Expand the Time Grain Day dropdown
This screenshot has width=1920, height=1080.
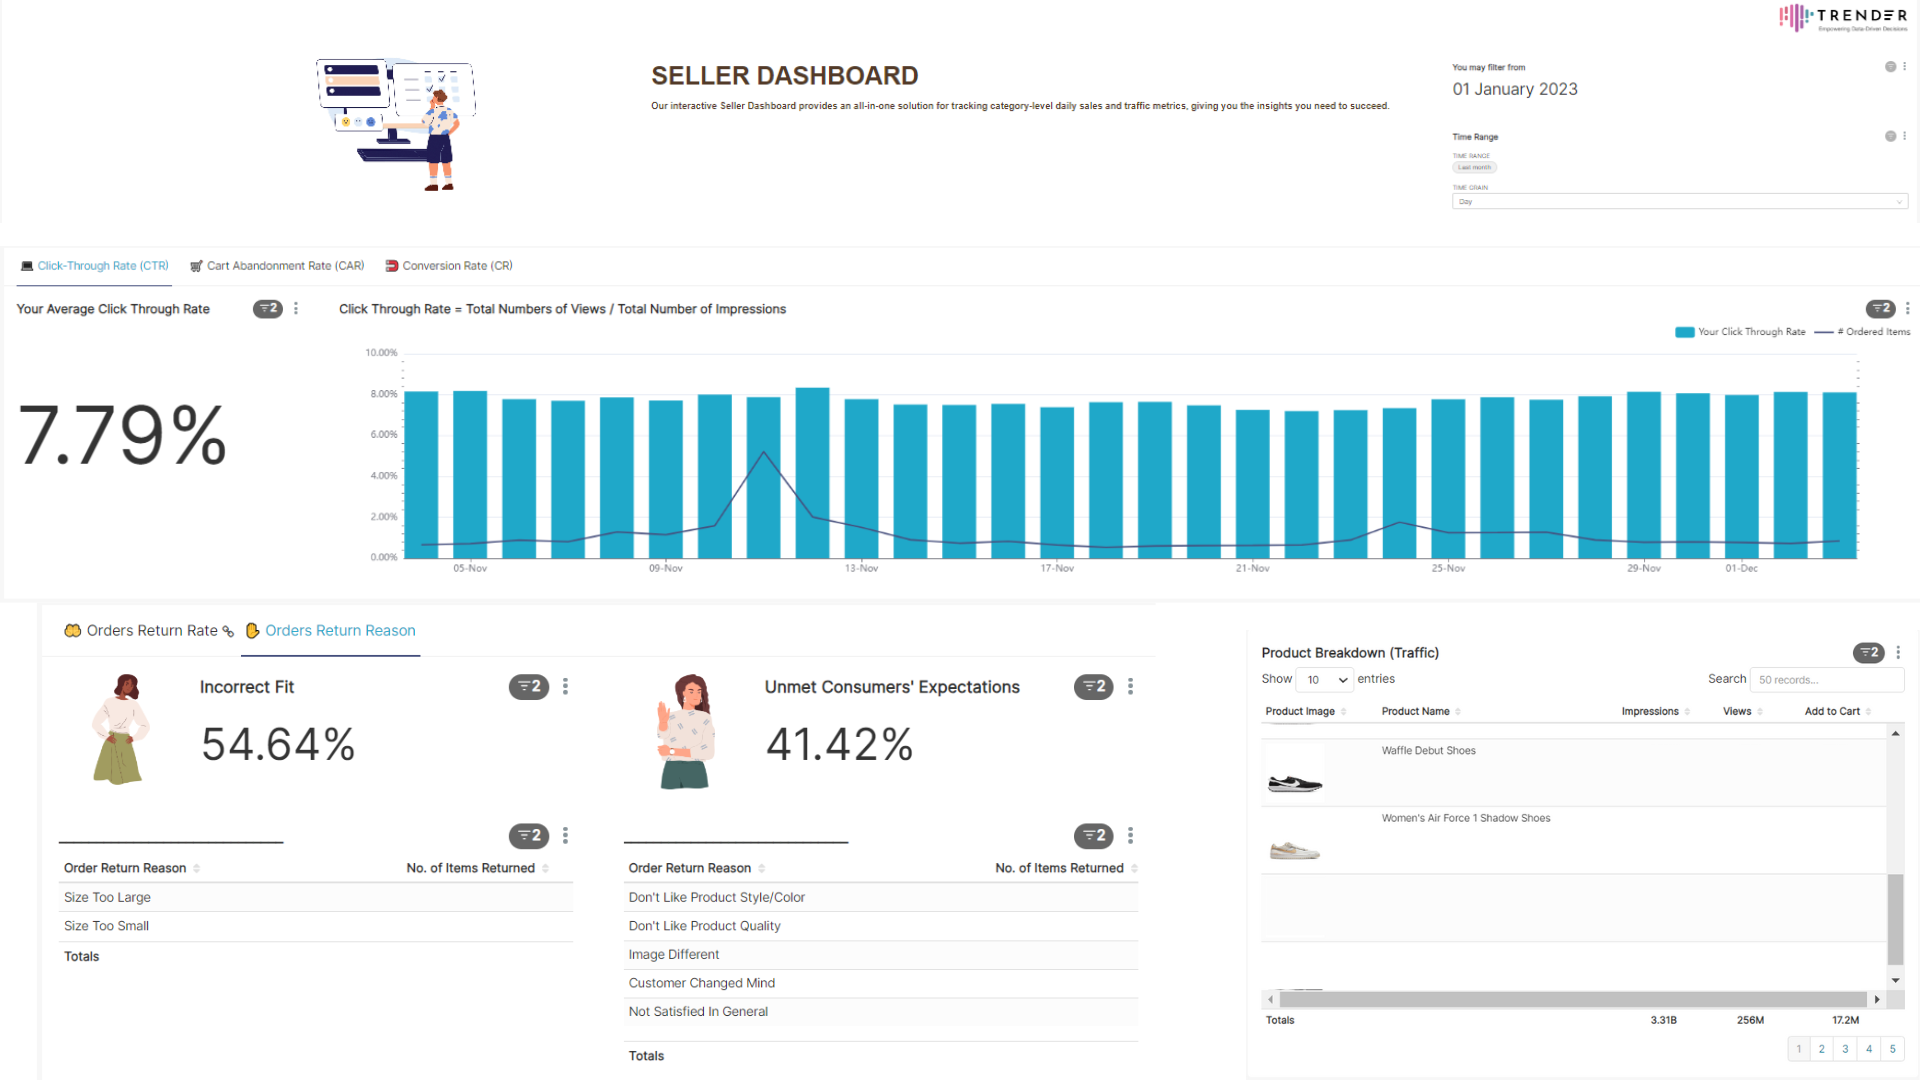[1679, 202]
